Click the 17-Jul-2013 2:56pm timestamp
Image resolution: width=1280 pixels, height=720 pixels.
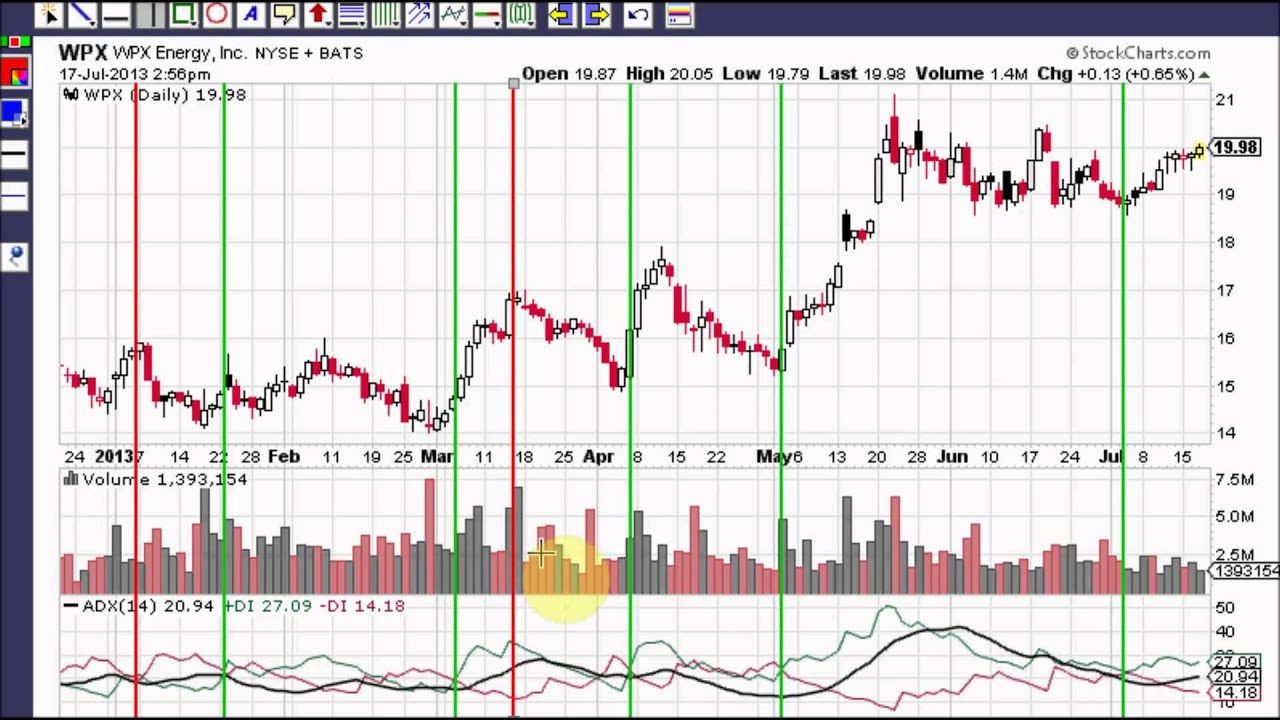(x=135, y=74)
